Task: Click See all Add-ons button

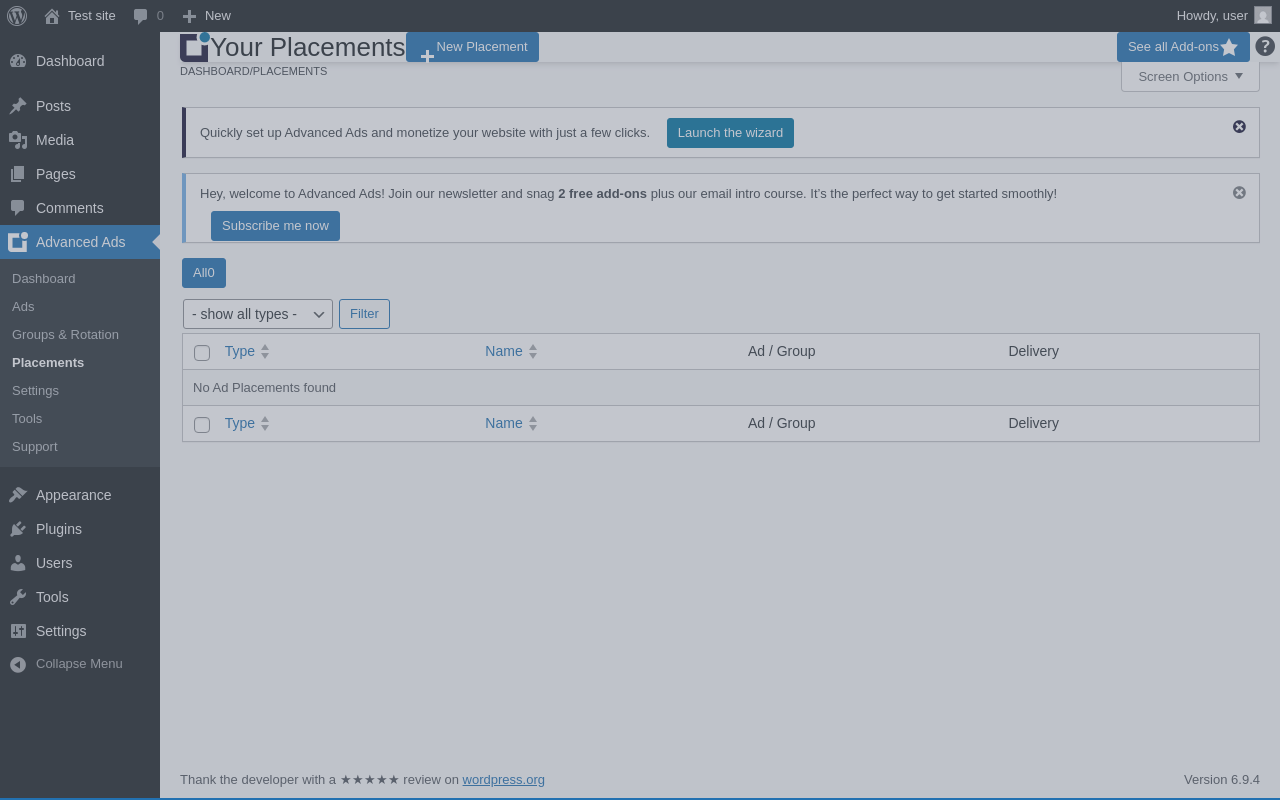Action: click(x=1183, y=47)
